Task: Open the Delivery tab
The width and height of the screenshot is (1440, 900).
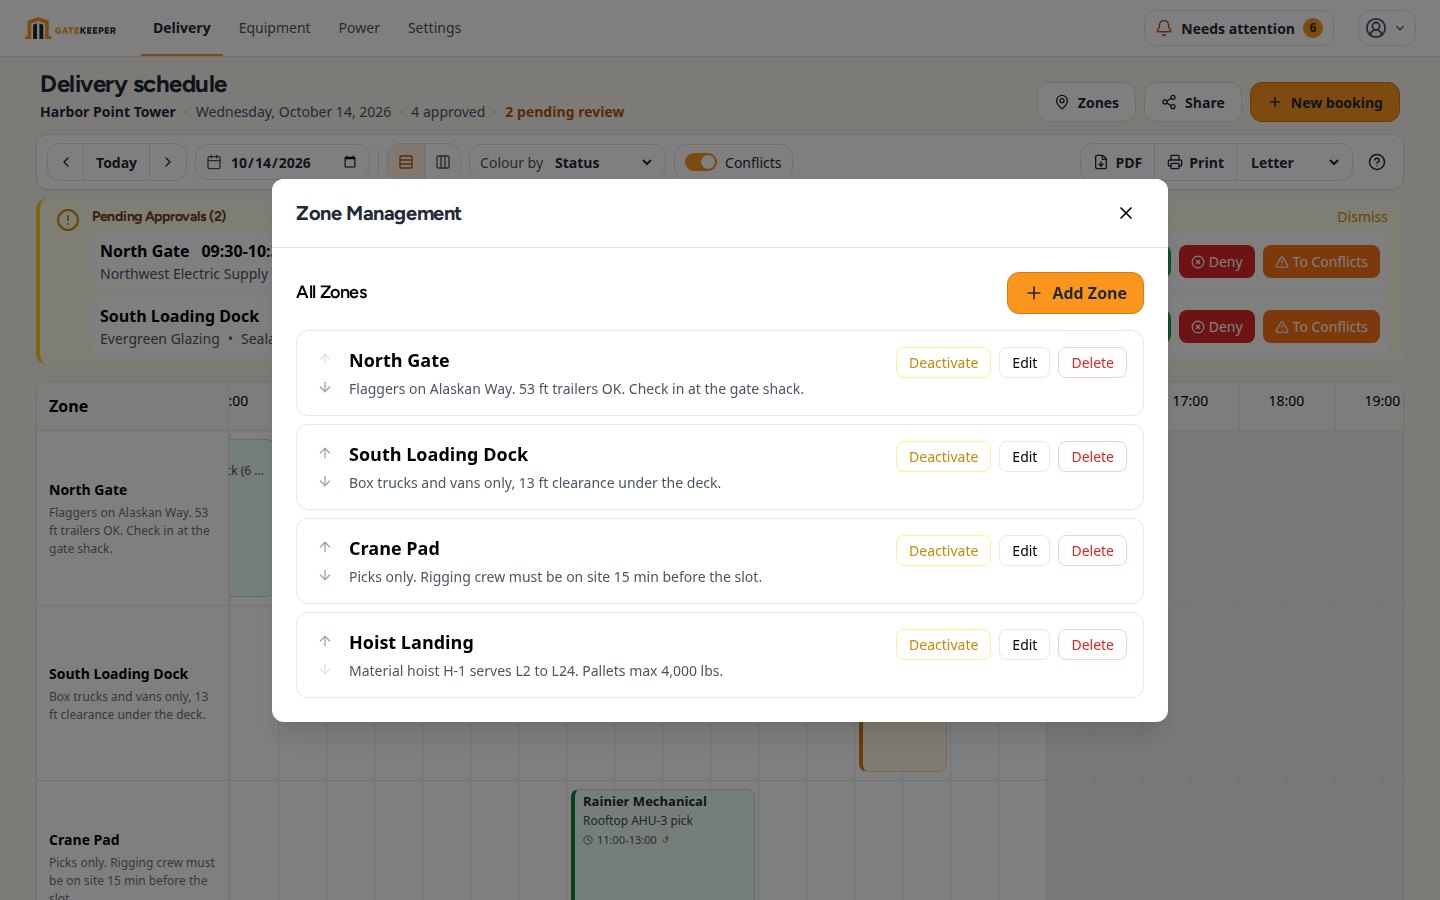Action: coord(182,28)
